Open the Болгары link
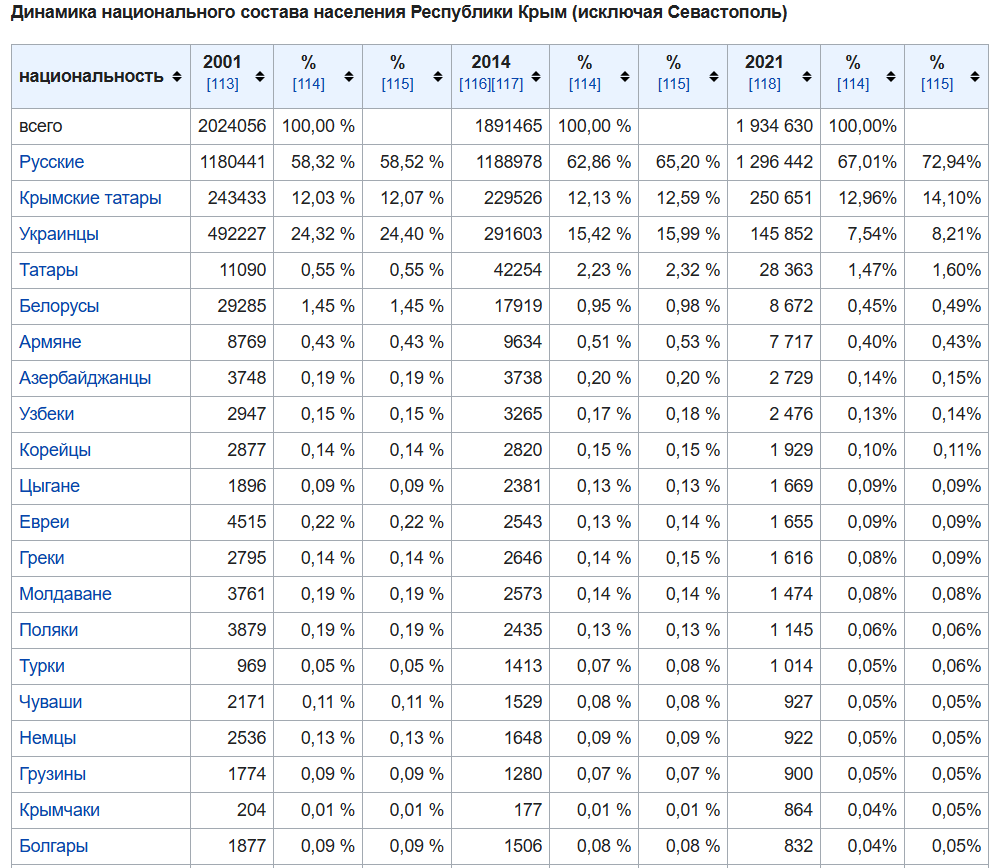Screen dimensions: 992x868 tap(54, 847)
